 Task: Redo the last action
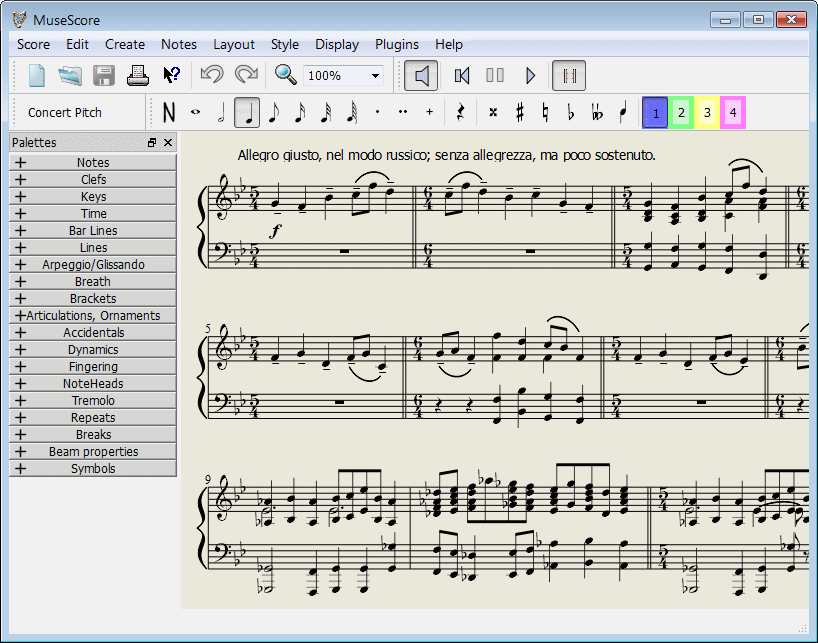pyautogui.click(x=246, y=75)
